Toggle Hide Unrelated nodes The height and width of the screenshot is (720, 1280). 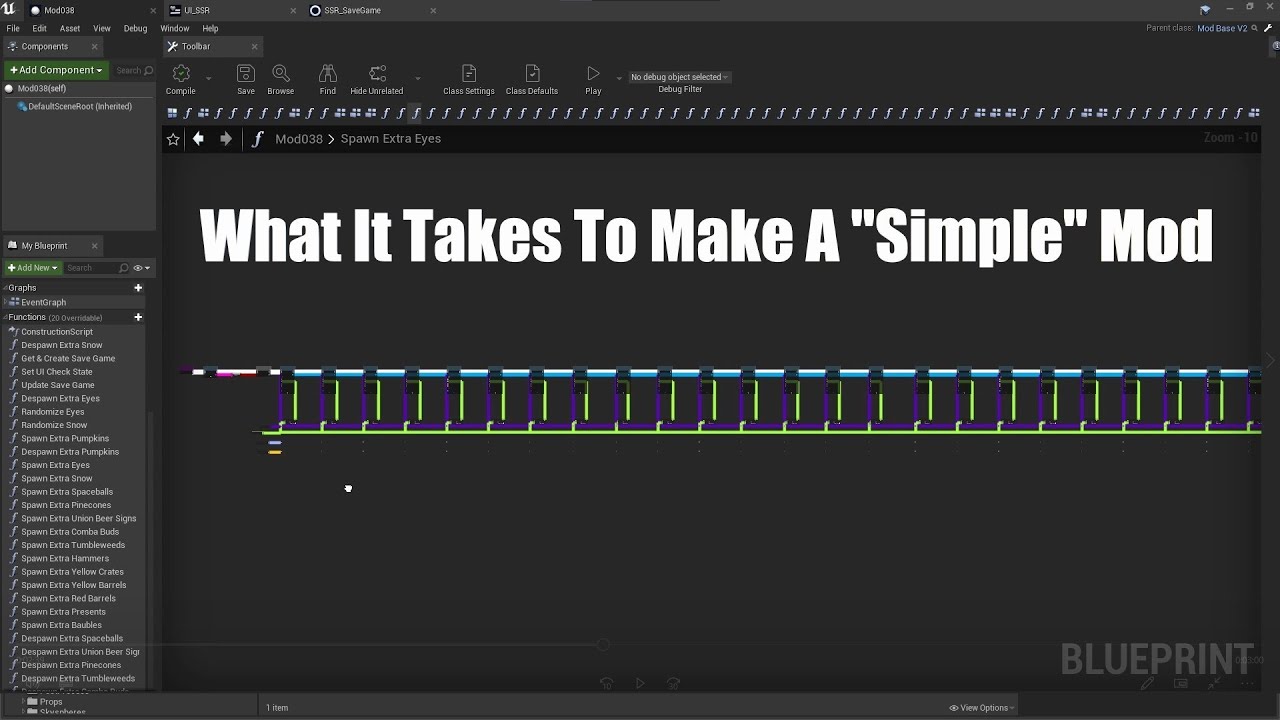377,79
